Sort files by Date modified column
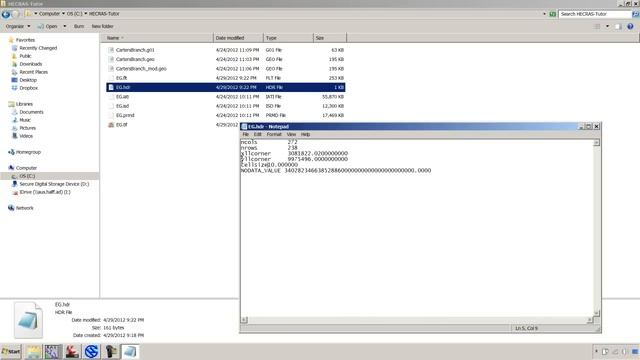This screenshot has width=640, height=360. pos(238,38)
